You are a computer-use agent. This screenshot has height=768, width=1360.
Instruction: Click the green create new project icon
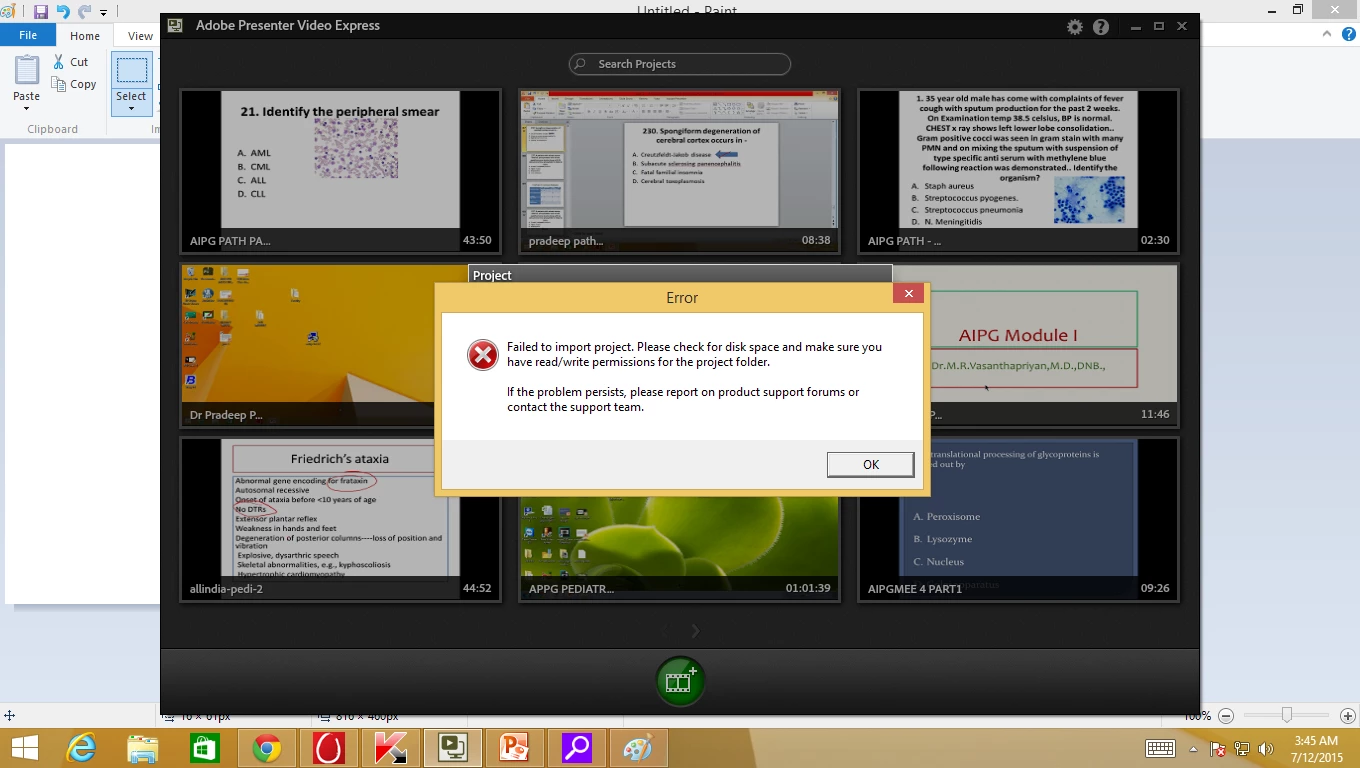(680, 681)
